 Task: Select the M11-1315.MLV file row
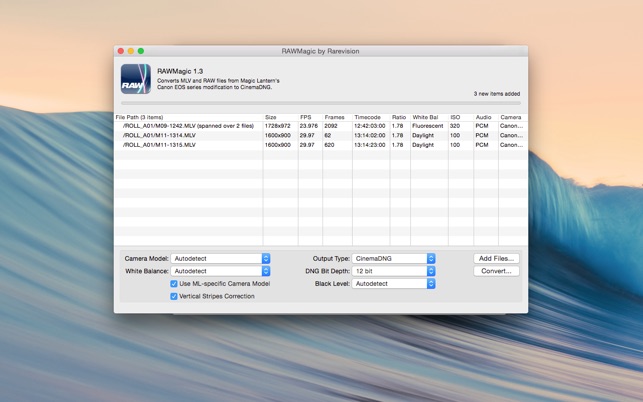(188, 145)
